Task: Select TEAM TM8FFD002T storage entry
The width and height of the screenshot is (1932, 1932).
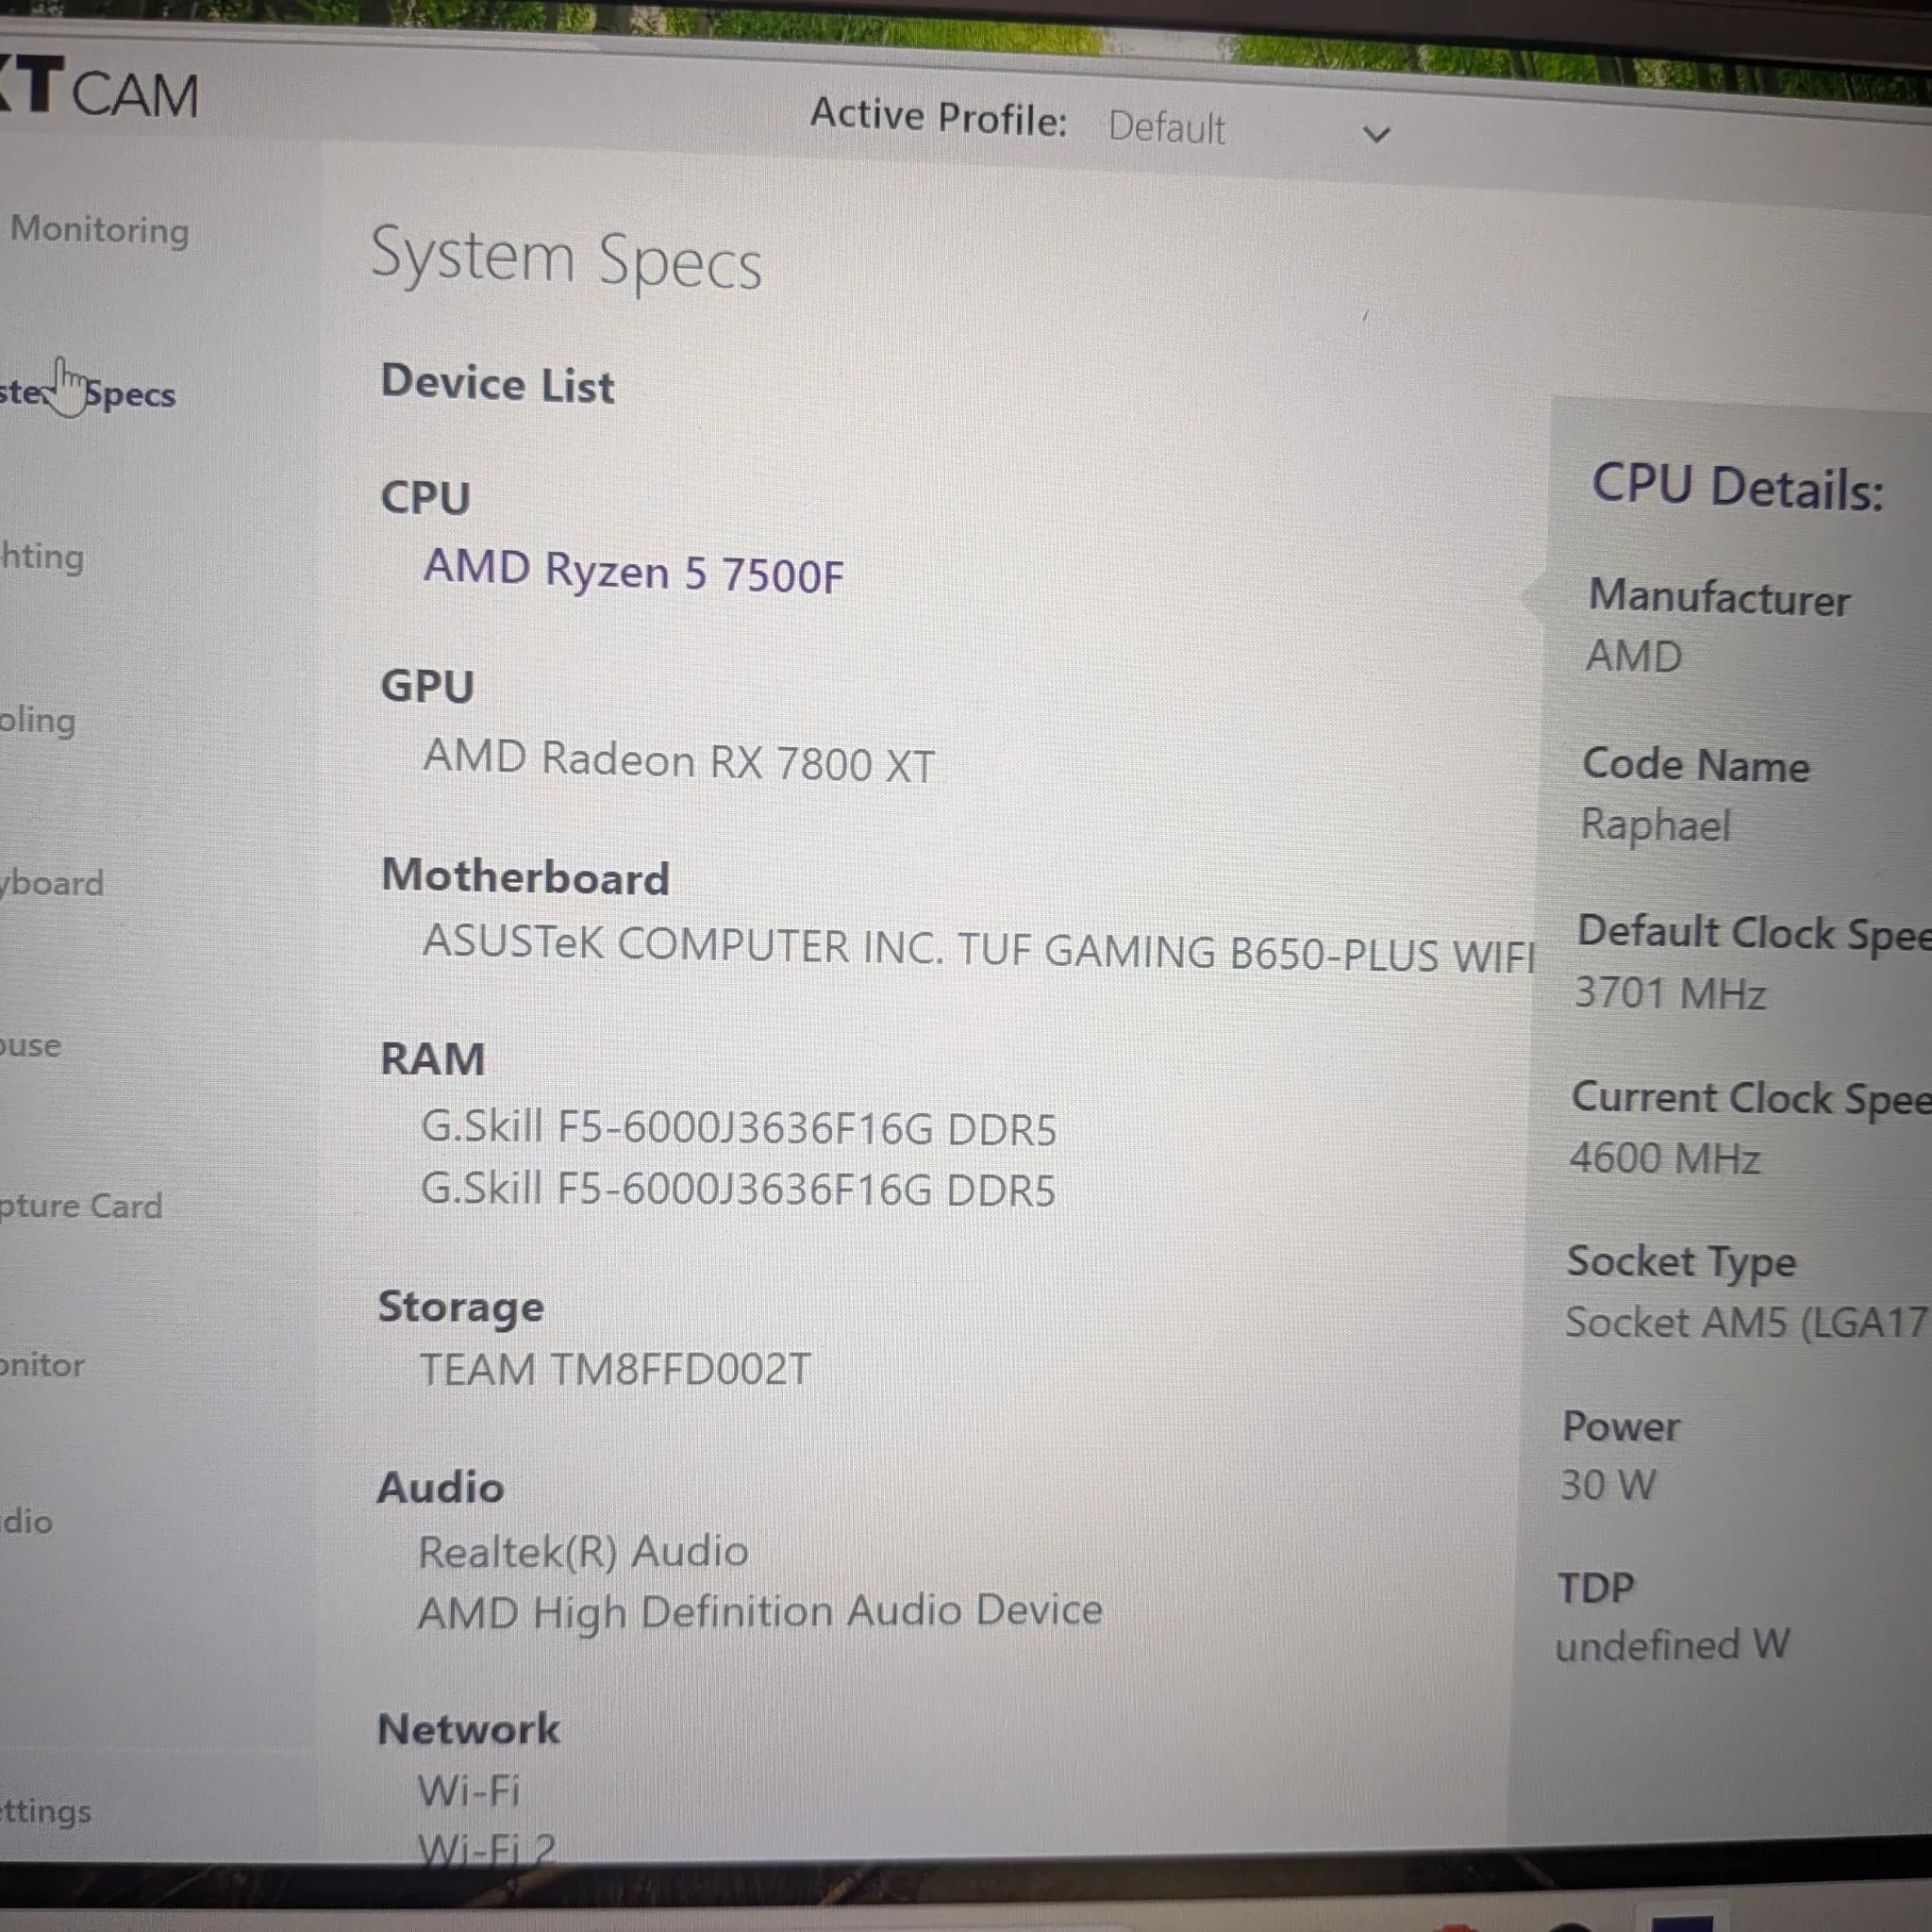Action: click(x=615, y=1370)
